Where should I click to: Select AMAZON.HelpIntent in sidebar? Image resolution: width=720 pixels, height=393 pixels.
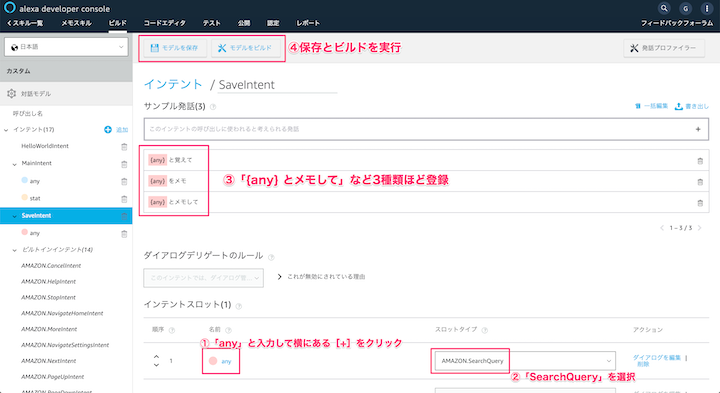click(x=48, y=281)
